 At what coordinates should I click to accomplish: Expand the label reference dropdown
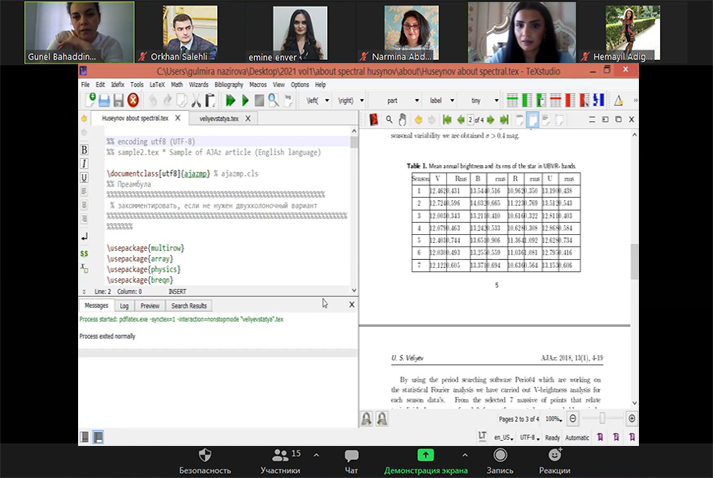click(452, 101)
